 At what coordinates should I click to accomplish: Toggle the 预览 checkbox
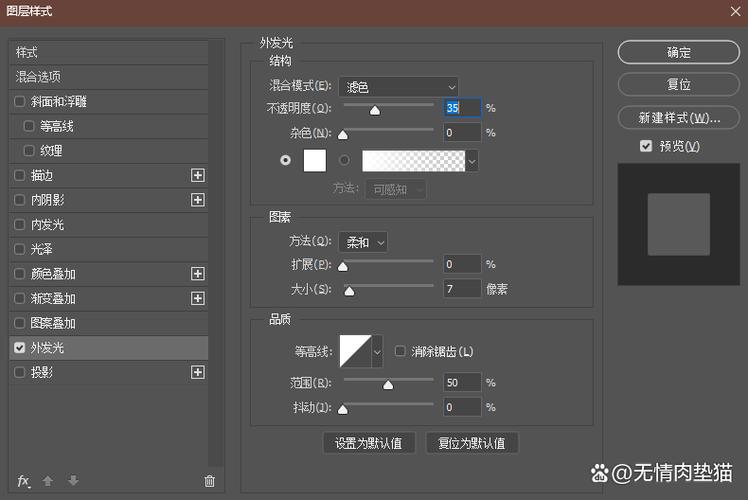pyautogui.click(x=646, y=146)
